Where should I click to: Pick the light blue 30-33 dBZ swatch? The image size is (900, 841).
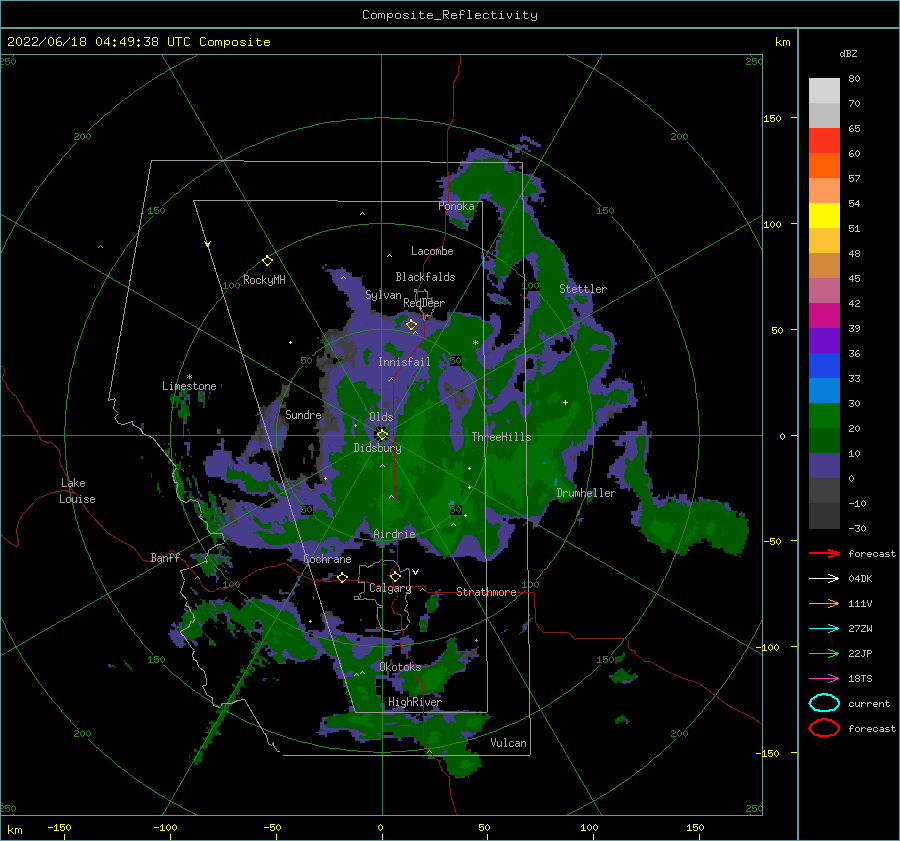pos(824,391)
